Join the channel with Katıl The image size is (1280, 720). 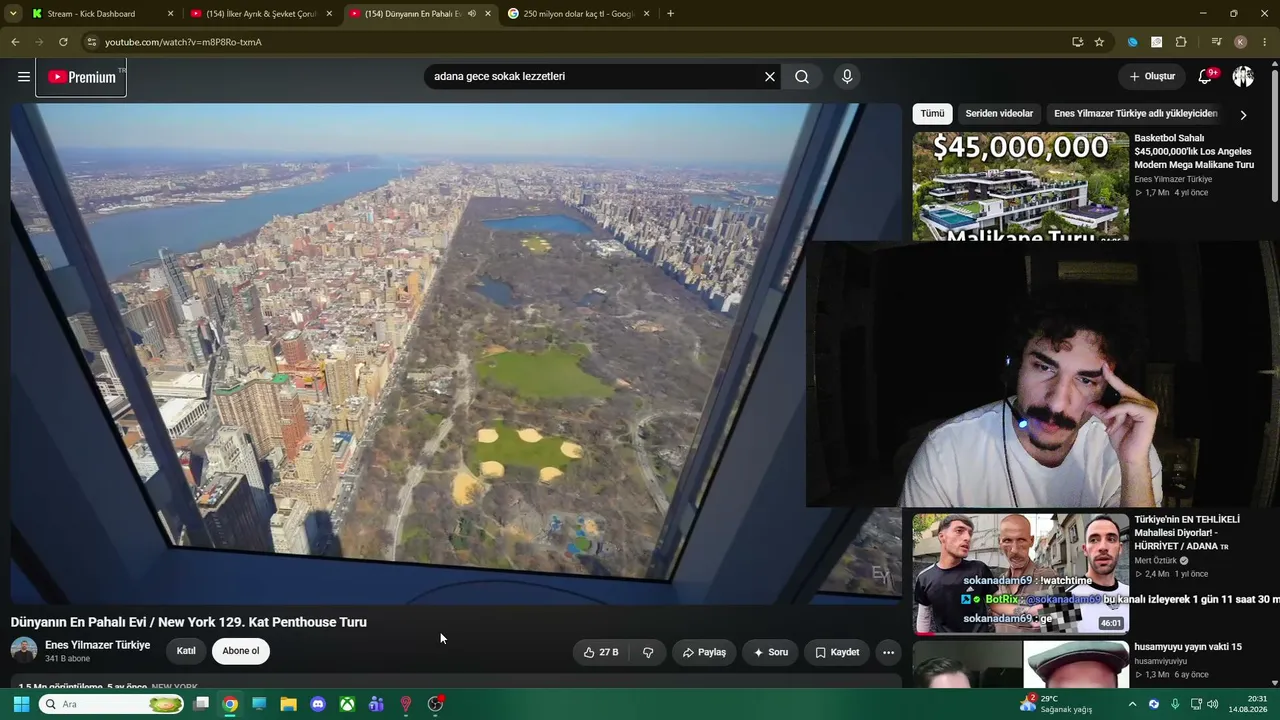186,651
